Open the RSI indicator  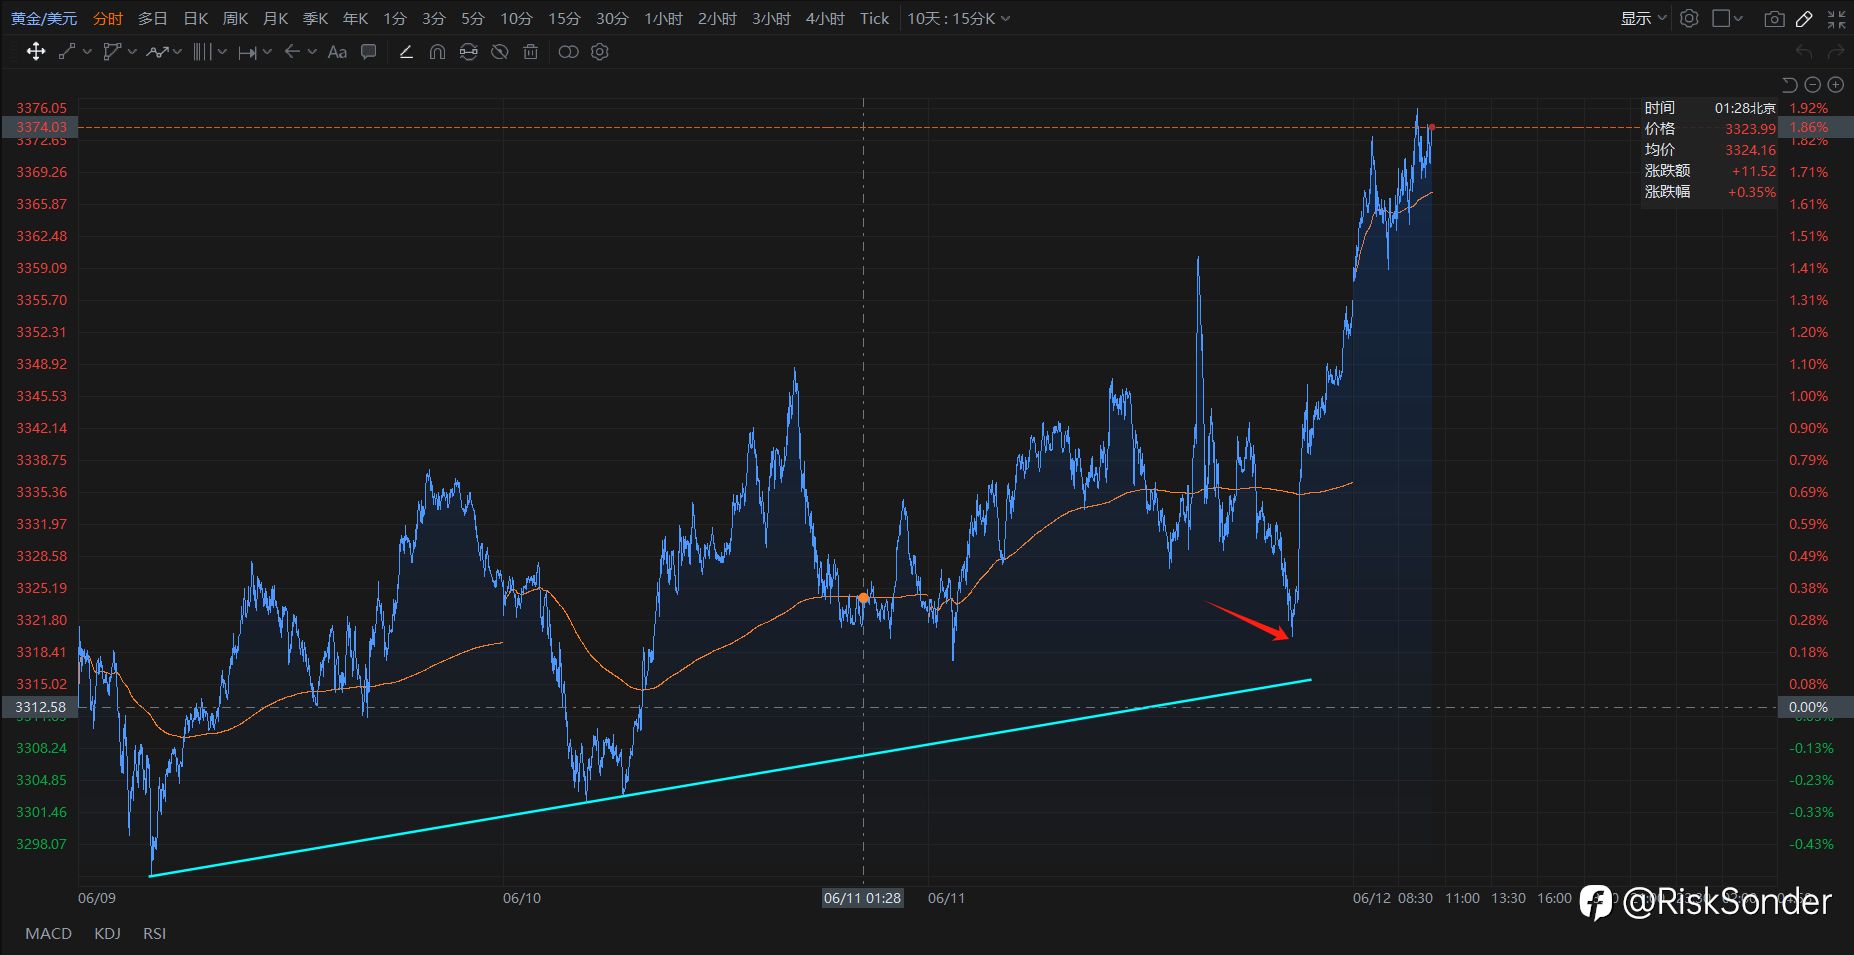154,934
